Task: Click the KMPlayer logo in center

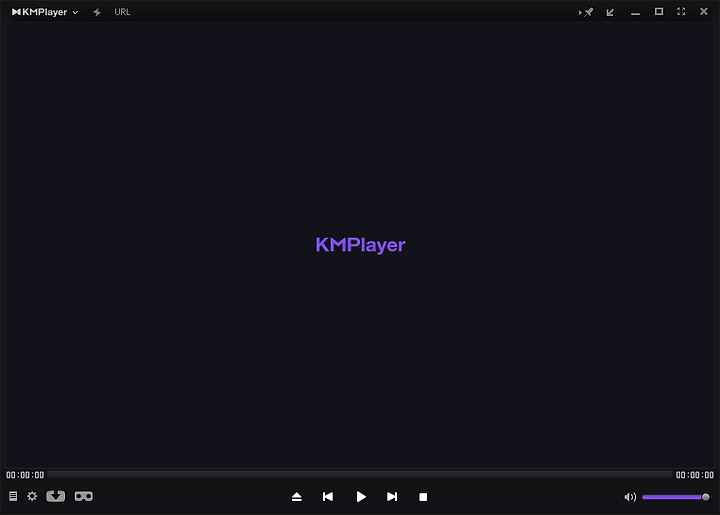Action: pyautogui.click(x=360, y=245)
